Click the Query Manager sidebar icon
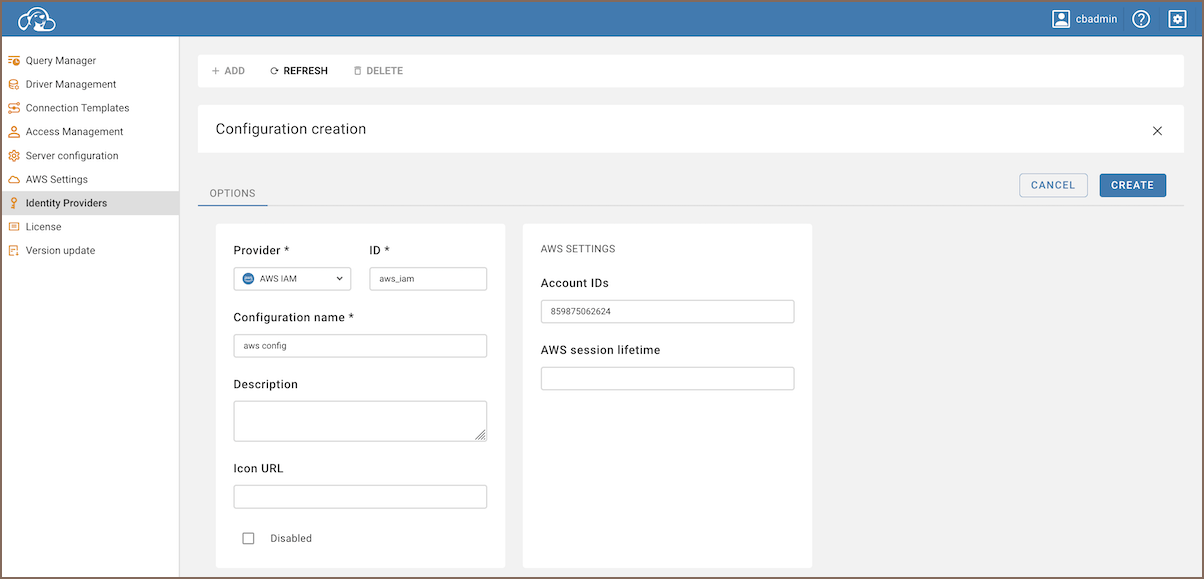This screenshot has height=579, width=1204. coord(14,61)
